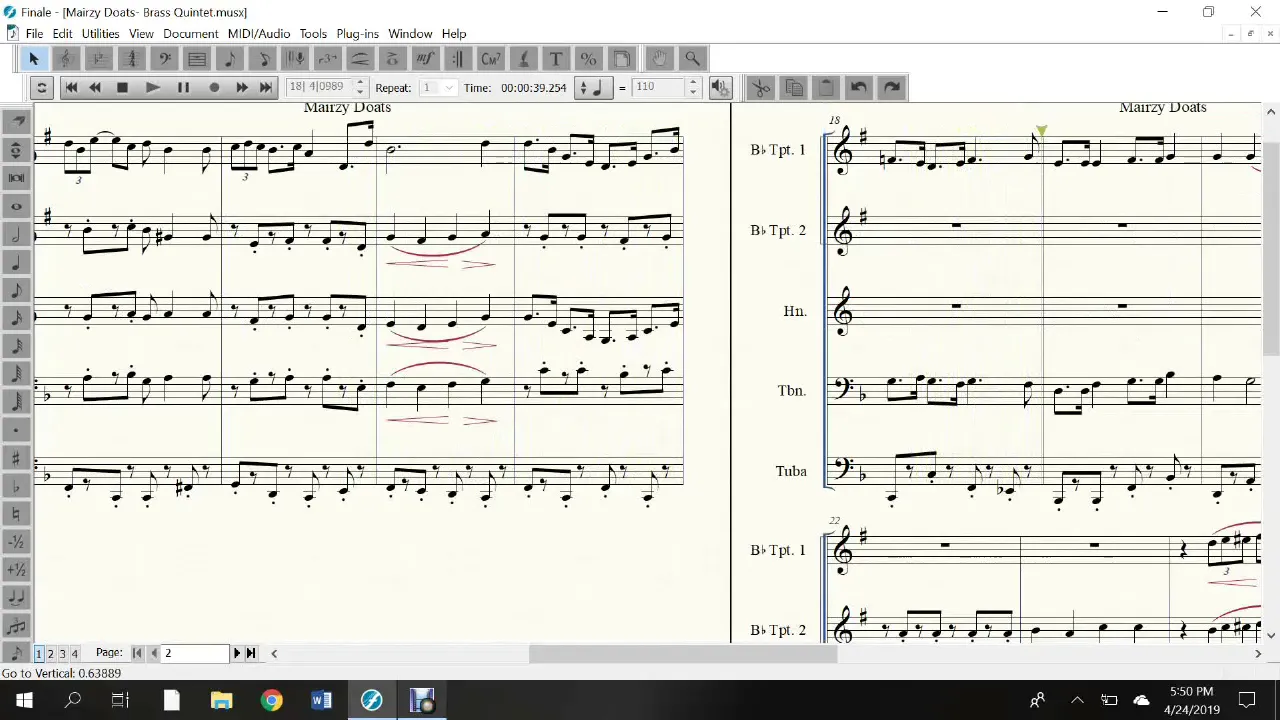
Task: Open the Document menu
Action: tap(190, 34)
